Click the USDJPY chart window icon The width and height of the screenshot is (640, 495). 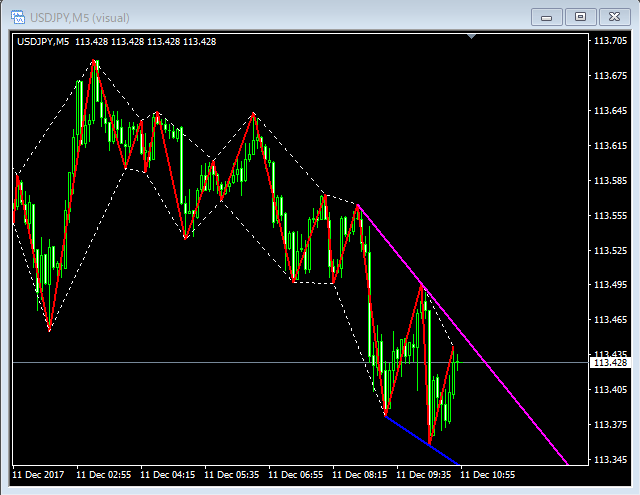click(x=18, y=18)
